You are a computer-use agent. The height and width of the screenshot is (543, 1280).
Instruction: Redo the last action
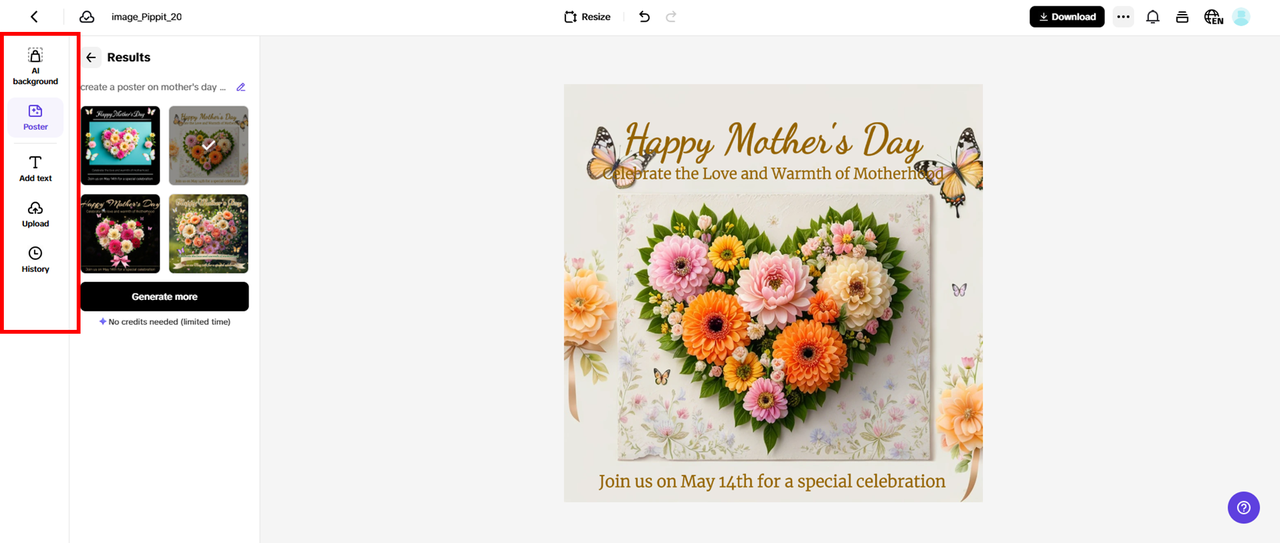(x=671, y=17)
